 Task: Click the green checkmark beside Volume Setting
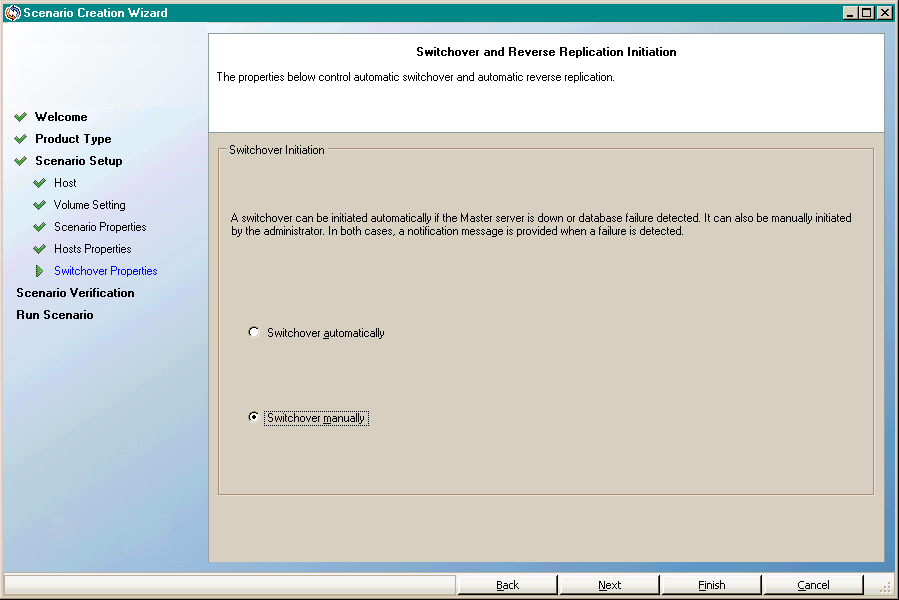click(x=40, y=205)
